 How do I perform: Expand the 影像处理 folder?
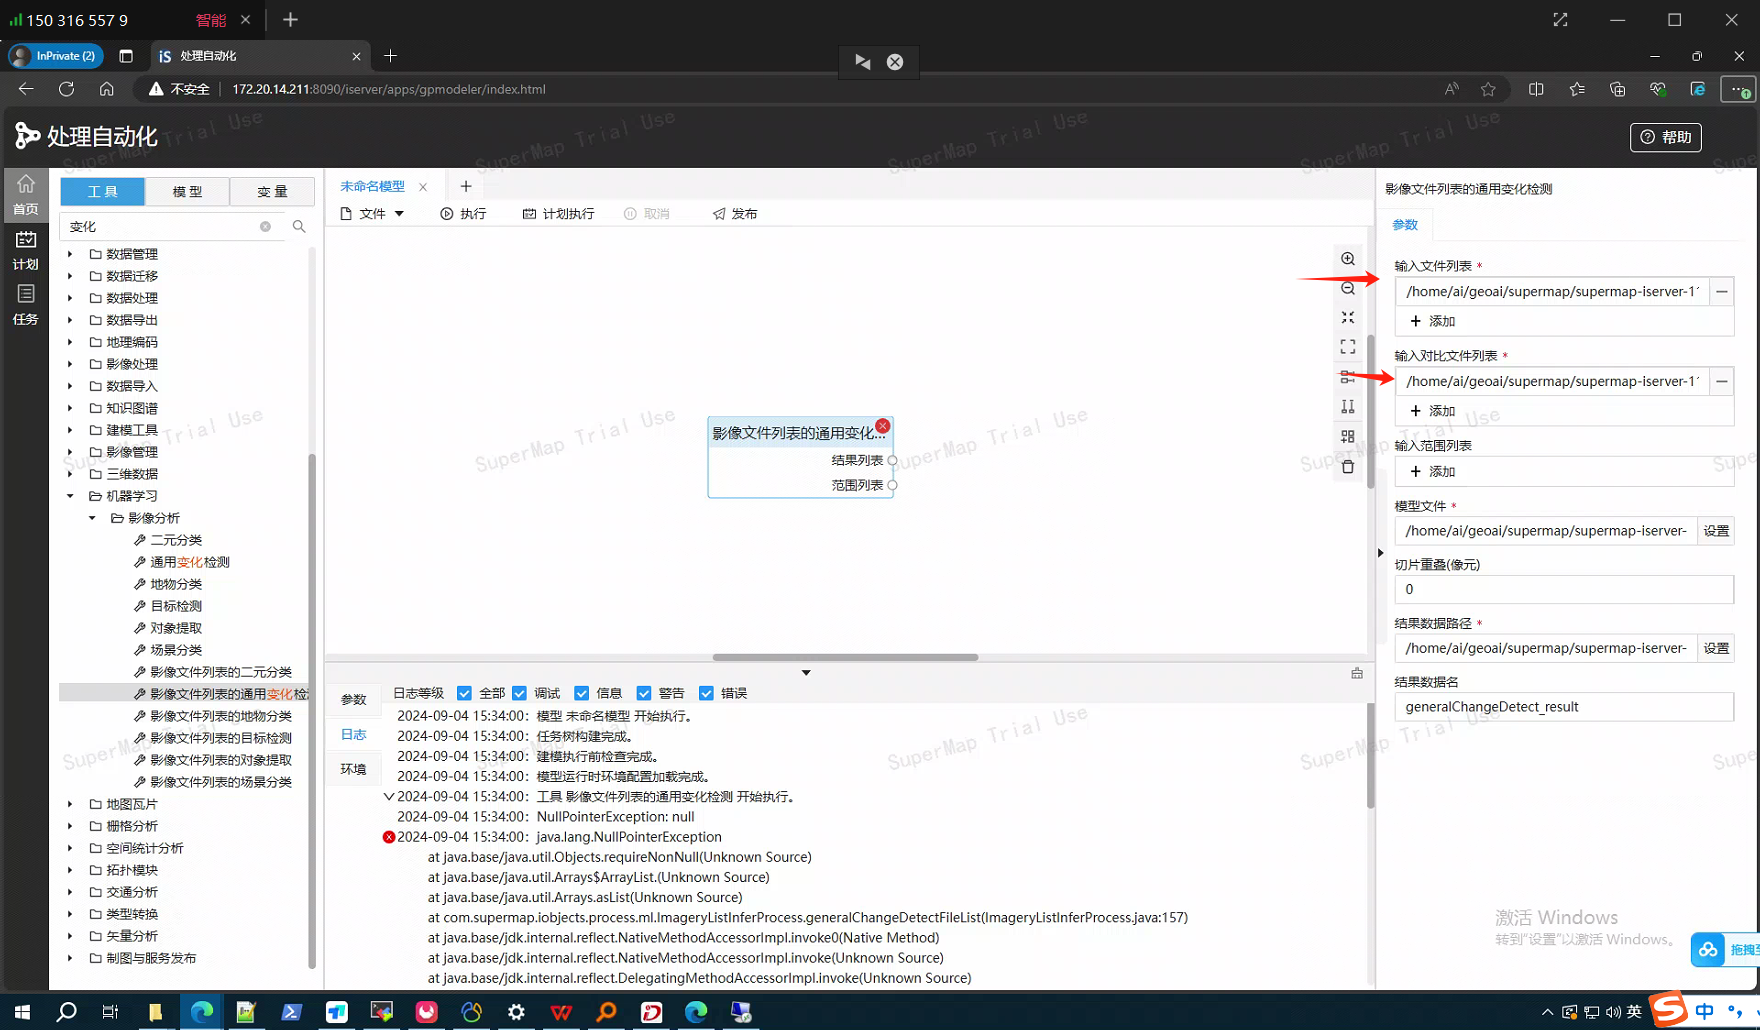point(70,364)
